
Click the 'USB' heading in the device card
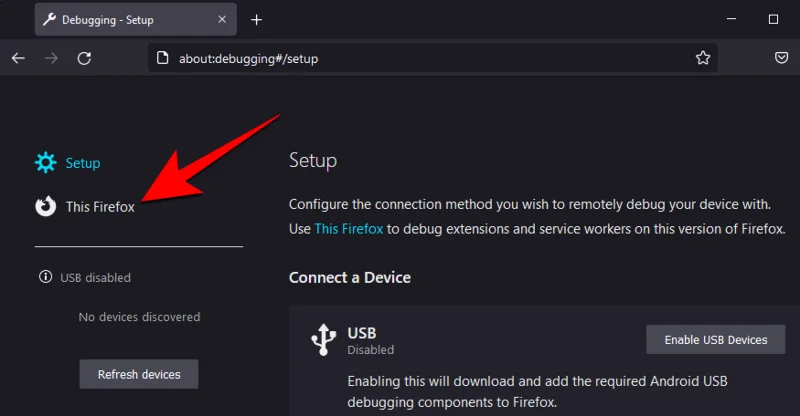(x=362, y=333)
